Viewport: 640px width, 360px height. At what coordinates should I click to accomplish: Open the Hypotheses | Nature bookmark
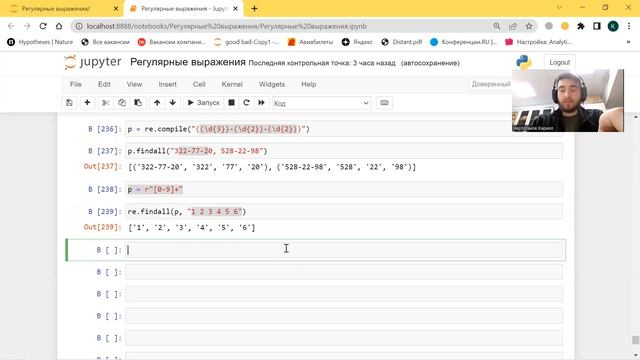click(x=40, y=42)
